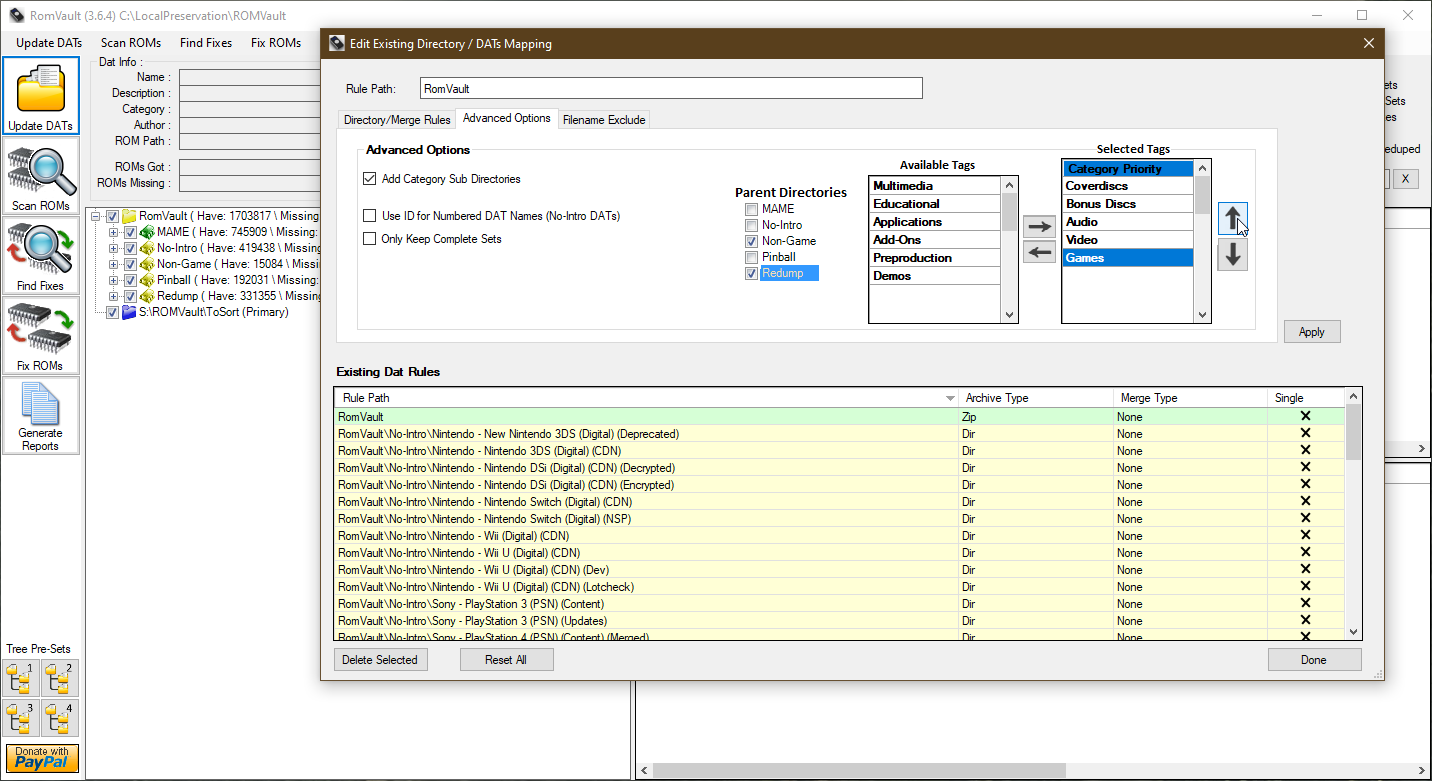The width and height of the screenshot is (1432, 781).
Task: Move selected tag up with arrow
Action: pyautogui.click(x=1233, y=218)
